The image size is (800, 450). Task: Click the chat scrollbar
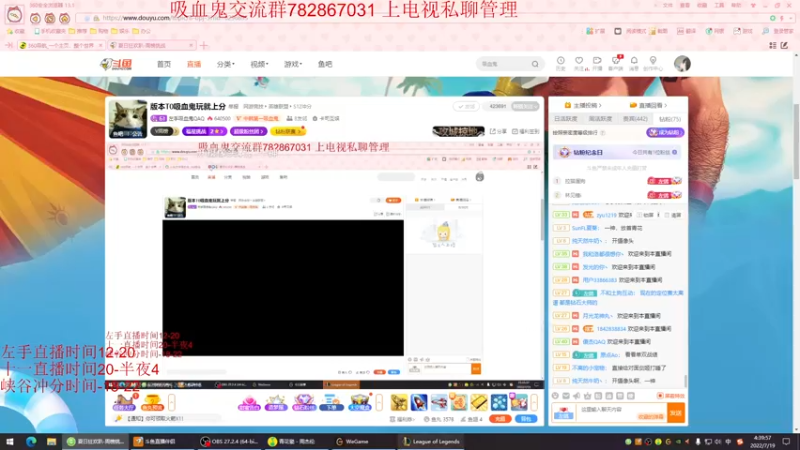pyautogui.click(x=685, y=381)
